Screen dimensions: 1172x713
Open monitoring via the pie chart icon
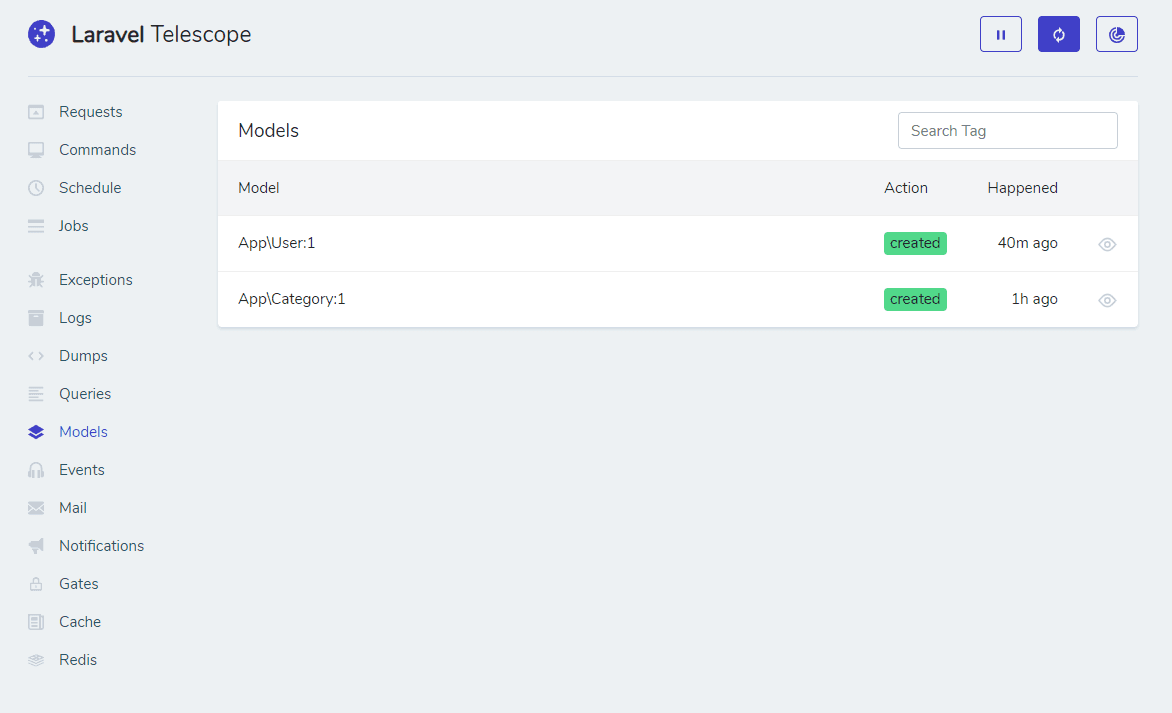click(1116, 33)
